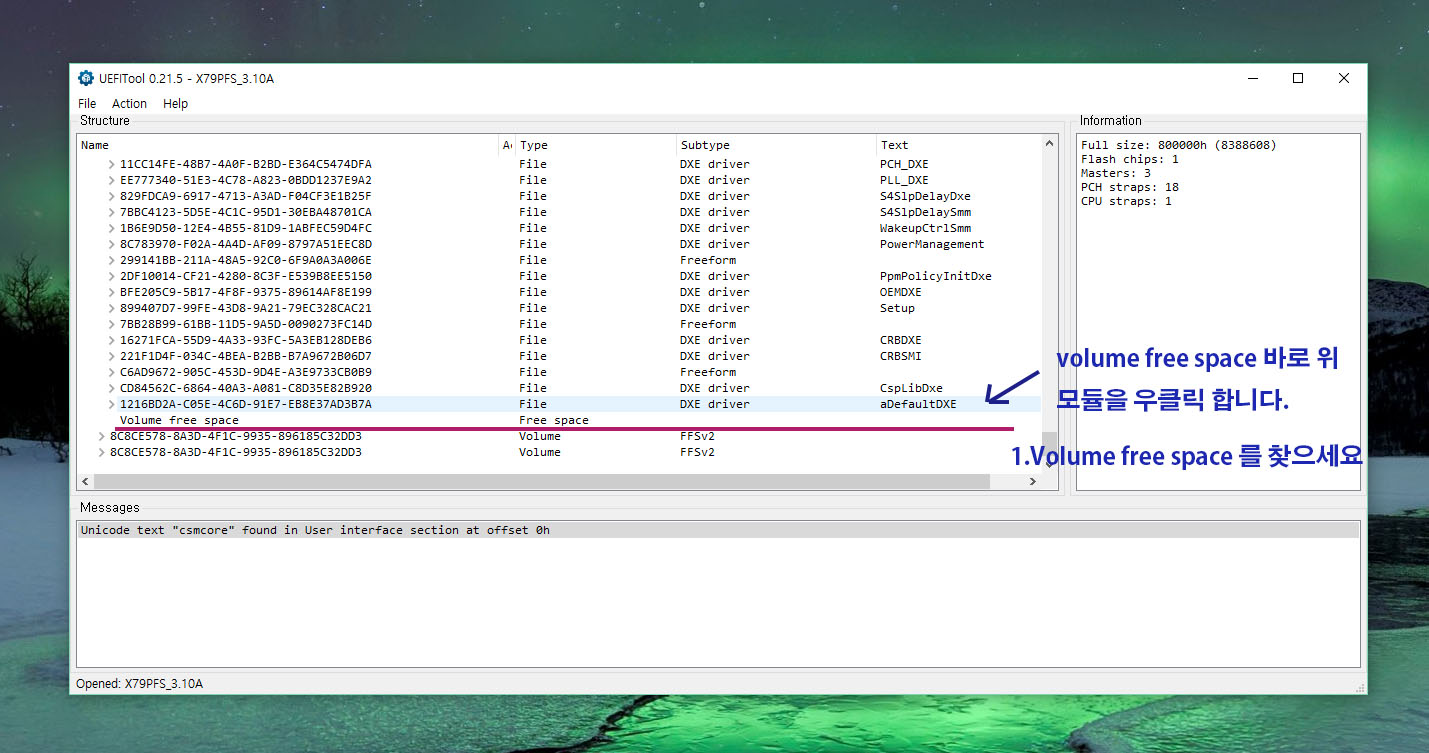
Task: Select GUID 2DF10014-CF21-4280-8C3F-E539B8EE5150
Action: tap(246, 276)
